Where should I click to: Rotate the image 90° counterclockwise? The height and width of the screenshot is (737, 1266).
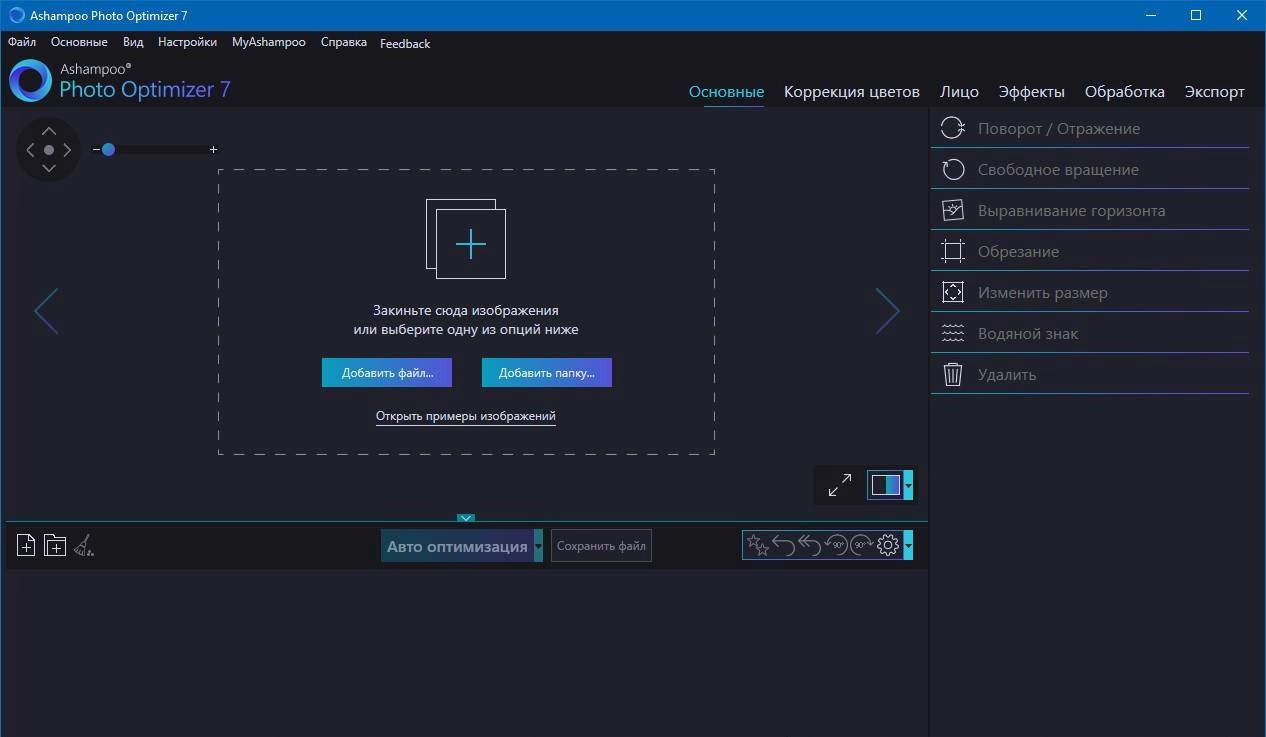(835, 545)
